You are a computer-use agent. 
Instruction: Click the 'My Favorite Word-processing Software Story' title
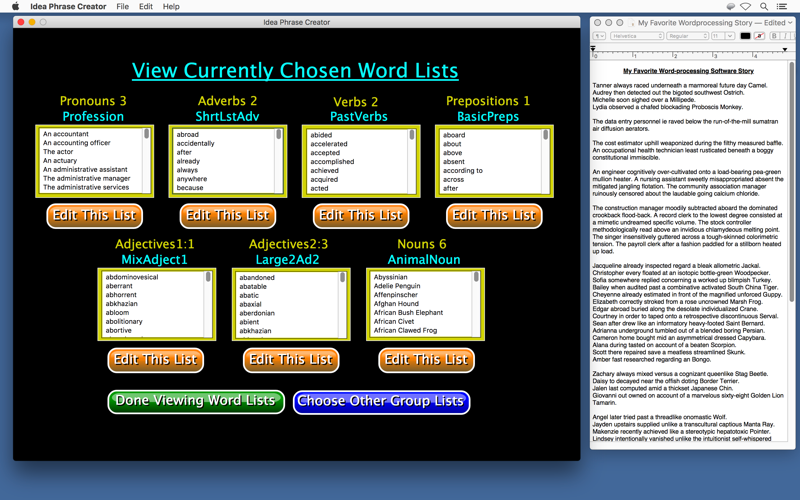[688, 71]
